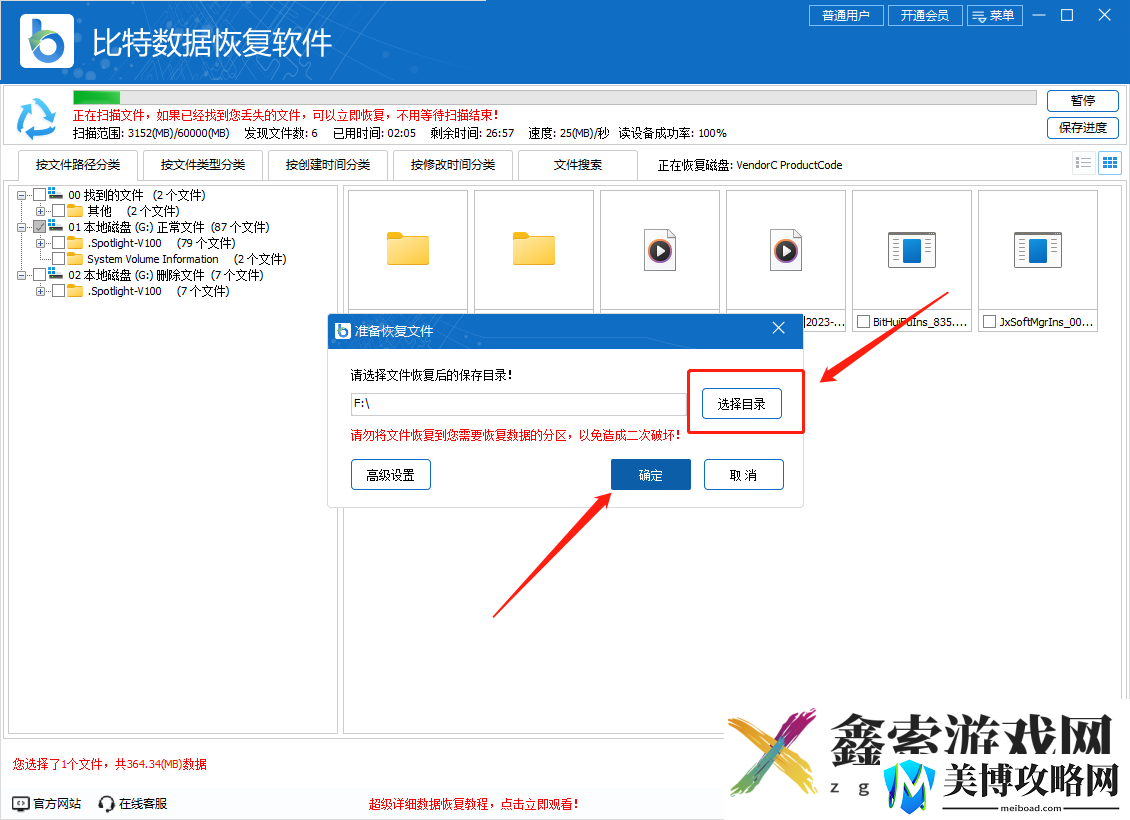Click the 您选择了1个文件 status text
Screen dimensions: 1130x820
(x=110, y=764)
